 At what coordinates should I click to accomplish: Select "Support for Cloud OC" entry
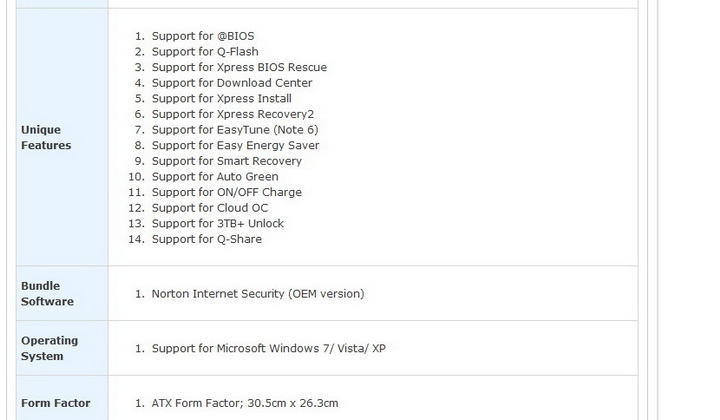210,208
